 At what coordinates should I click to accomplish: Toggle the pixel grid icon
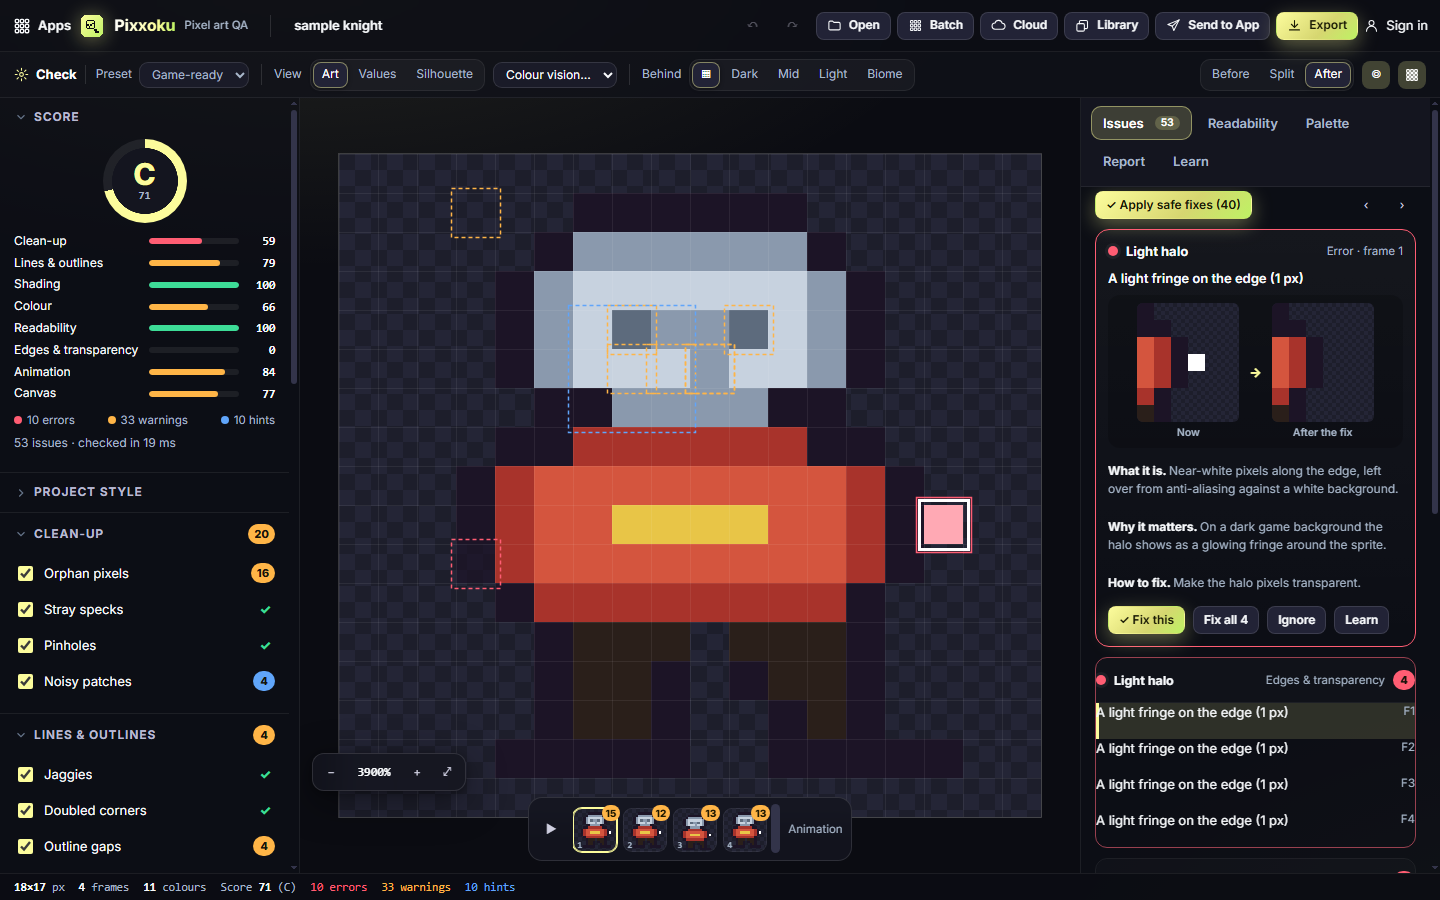[x=1412, y=75]
